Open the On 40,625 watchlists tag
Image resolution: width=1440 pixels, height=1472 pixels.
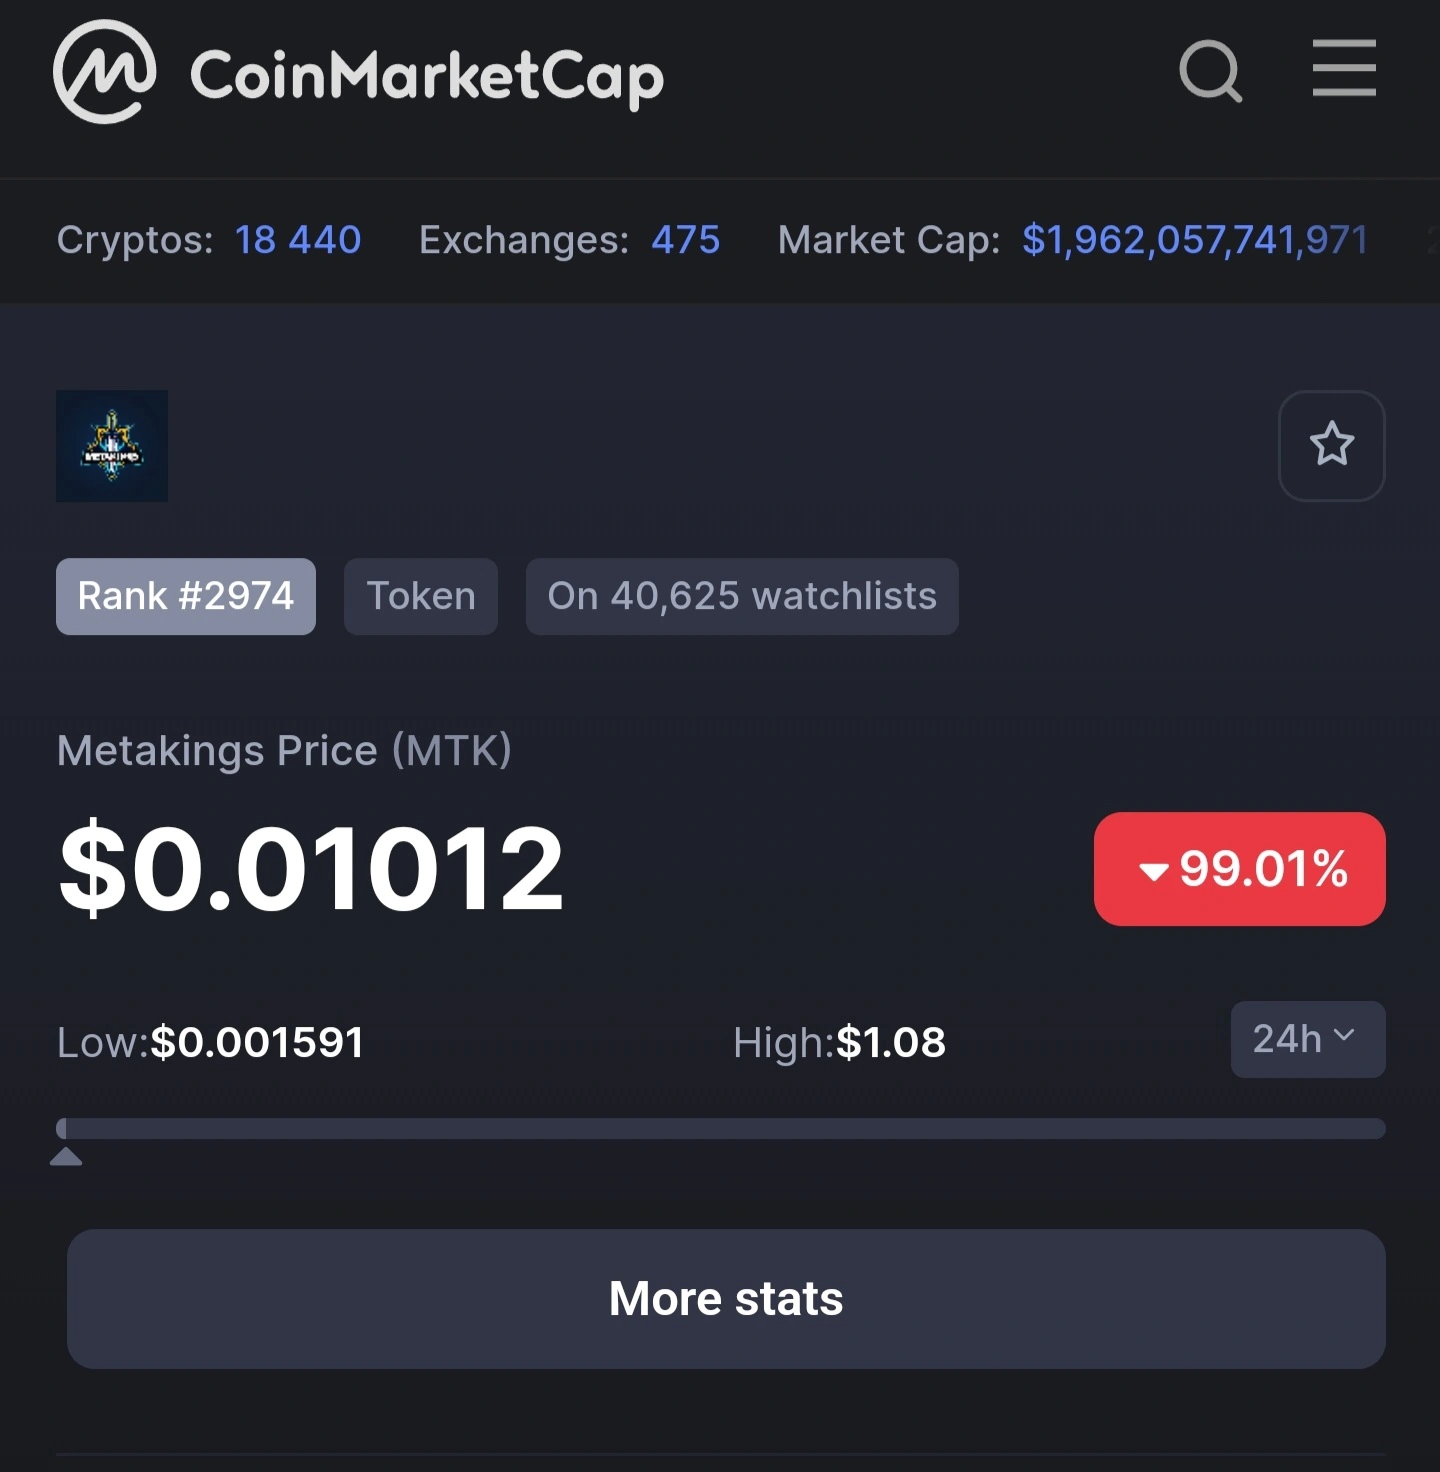[742, 596]
